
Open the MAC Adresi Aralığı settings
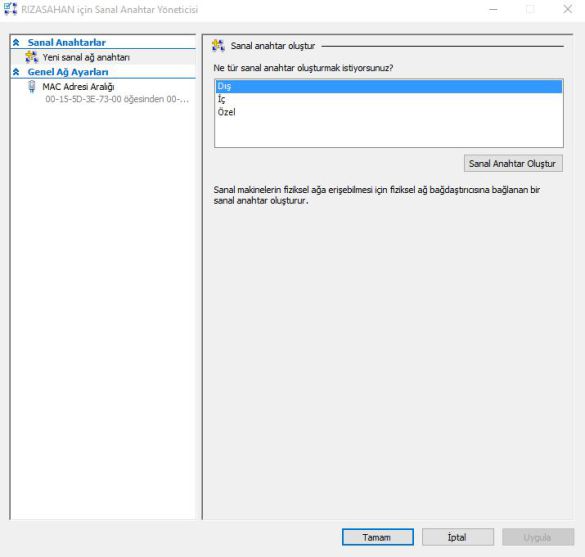pos(78,87)
